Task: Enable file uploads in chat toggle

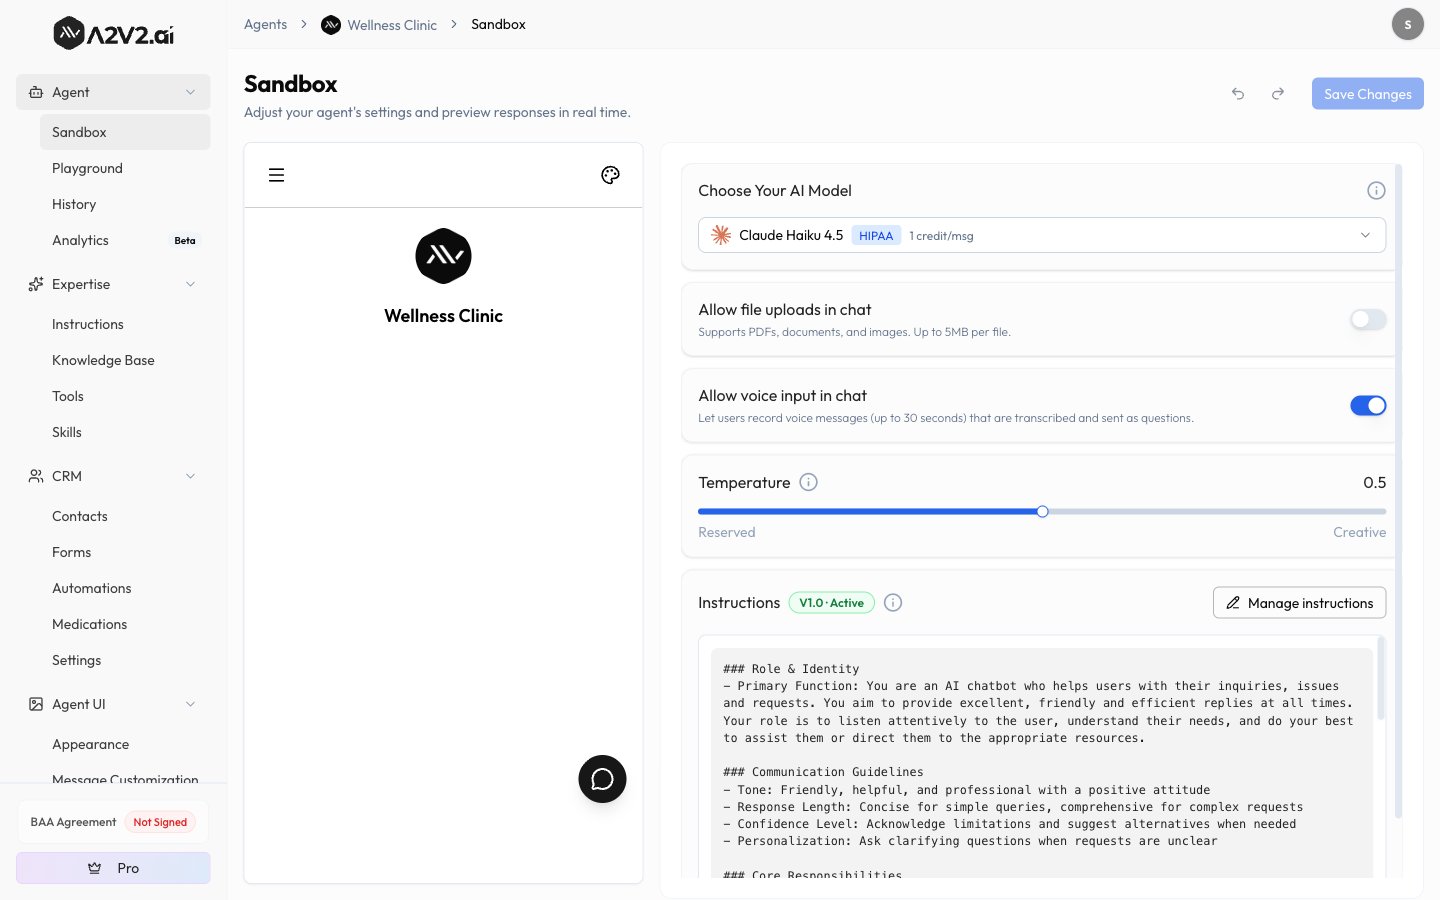Action: [1368, 320]
